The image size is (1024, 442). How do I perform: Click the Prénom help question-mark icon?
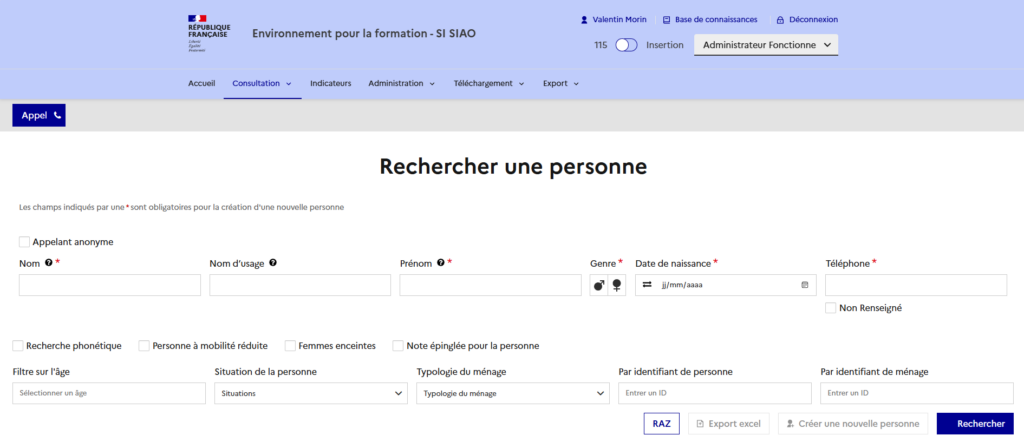440,263
